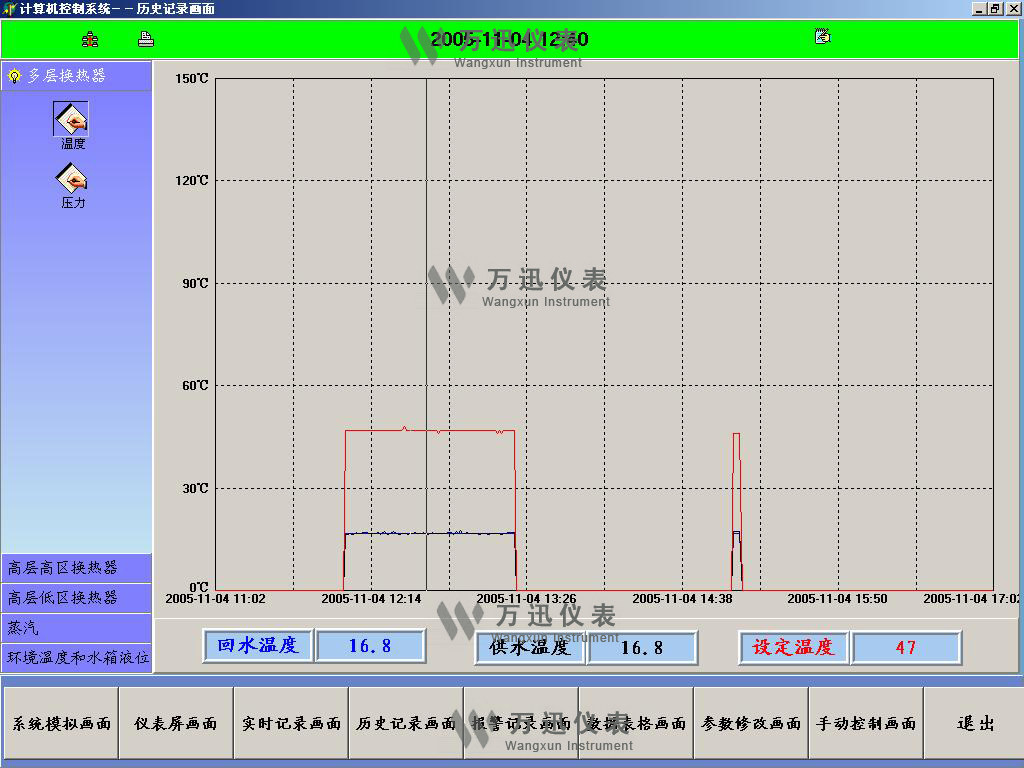Image resolution: width=1024 pixels, height=768 pixels.
Task: Open the 手动控制画面 screen
Action: click(866, 722)
